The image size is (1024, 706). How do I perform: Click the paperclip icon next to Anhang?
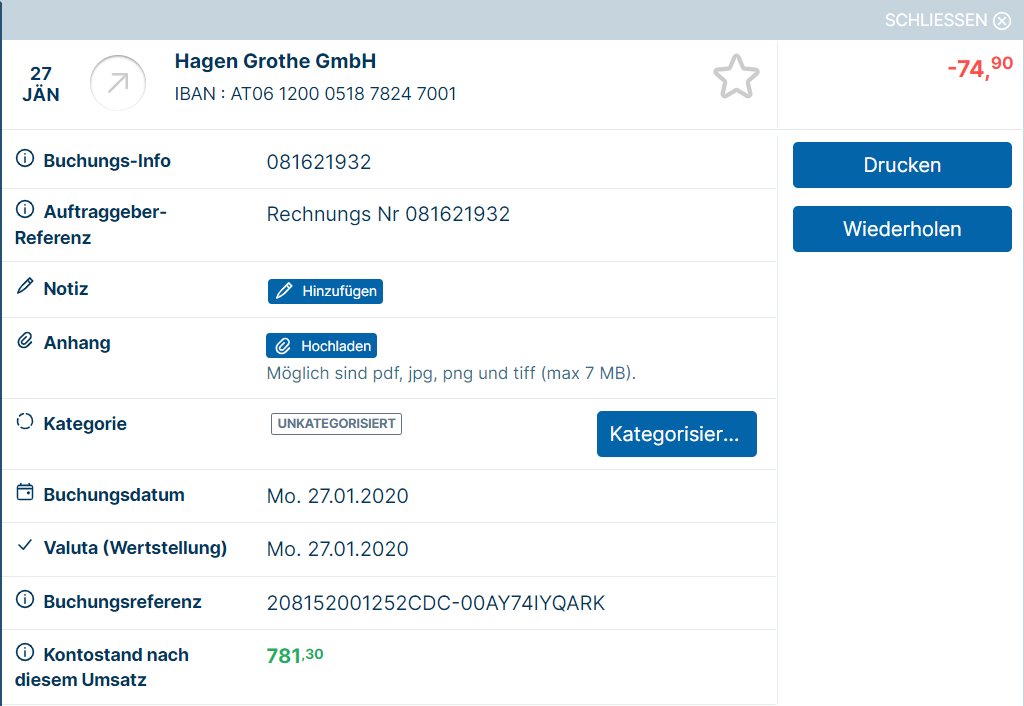tap(25, 340)
